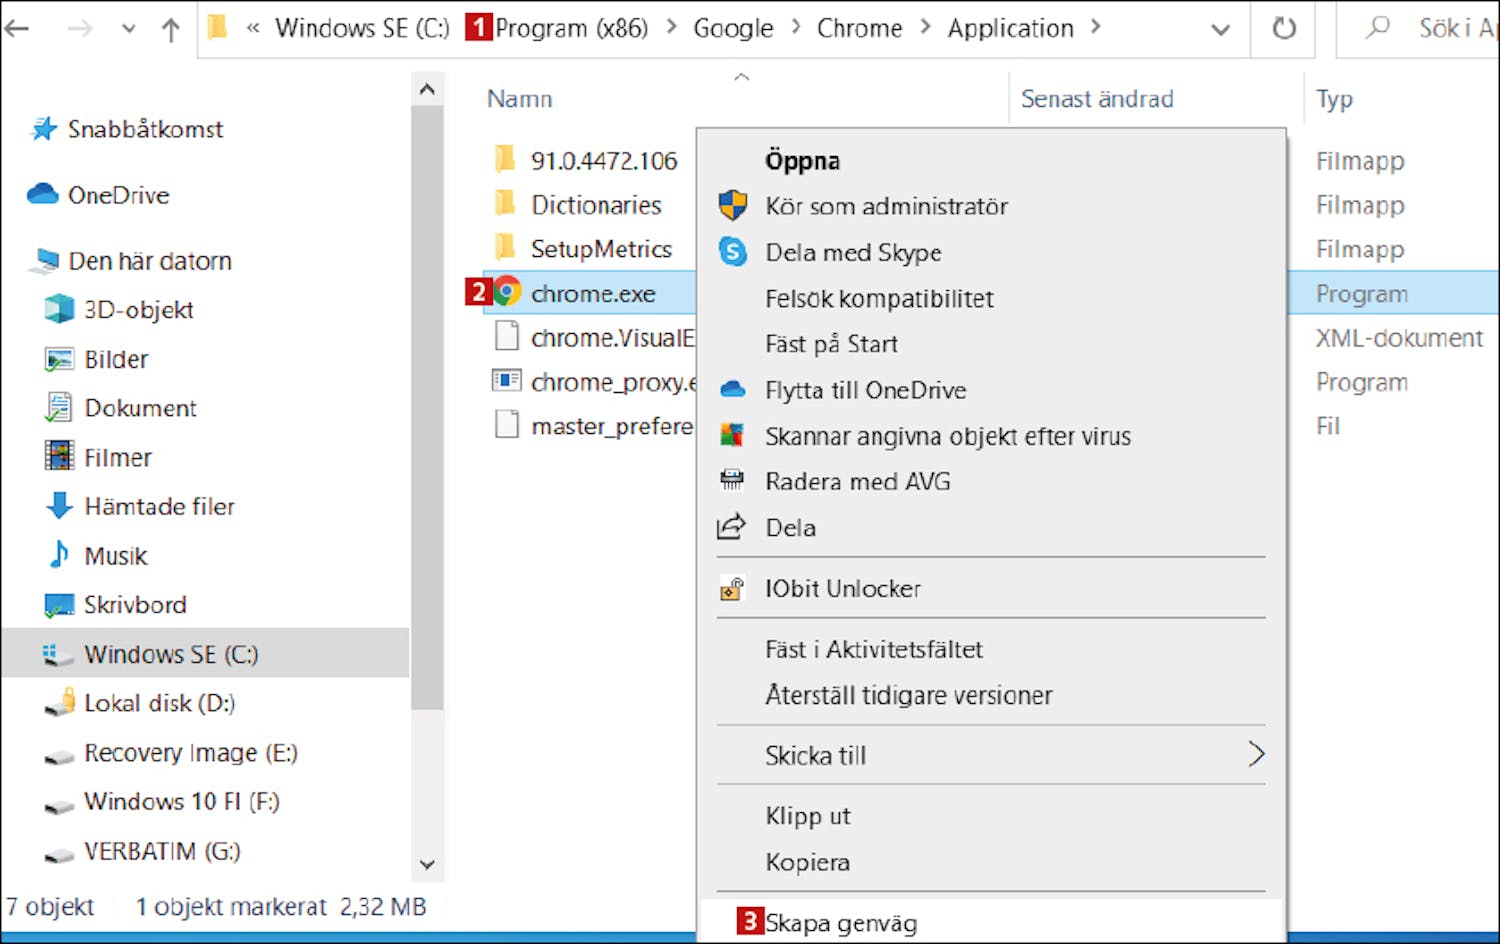Viewport: 1500px width, 944px height.
Task: Select Recovery Image (E:) drive
Action: point(171,752)
